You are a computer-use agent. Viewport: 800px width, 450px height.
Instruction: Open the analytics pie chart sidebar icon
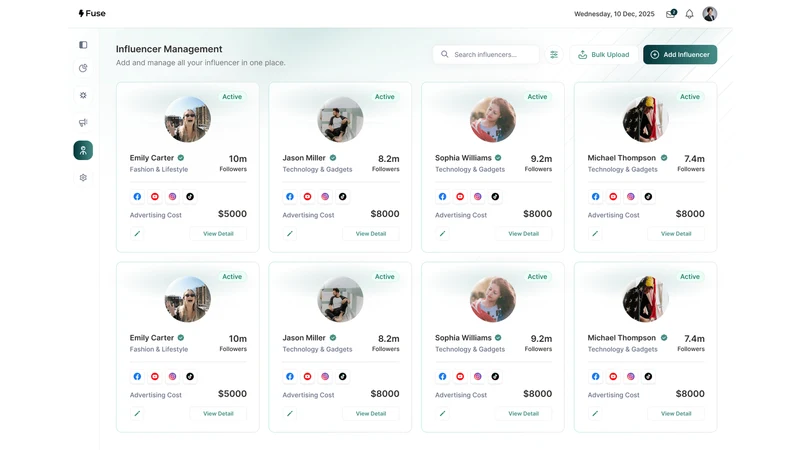click(x=83, y=68)
